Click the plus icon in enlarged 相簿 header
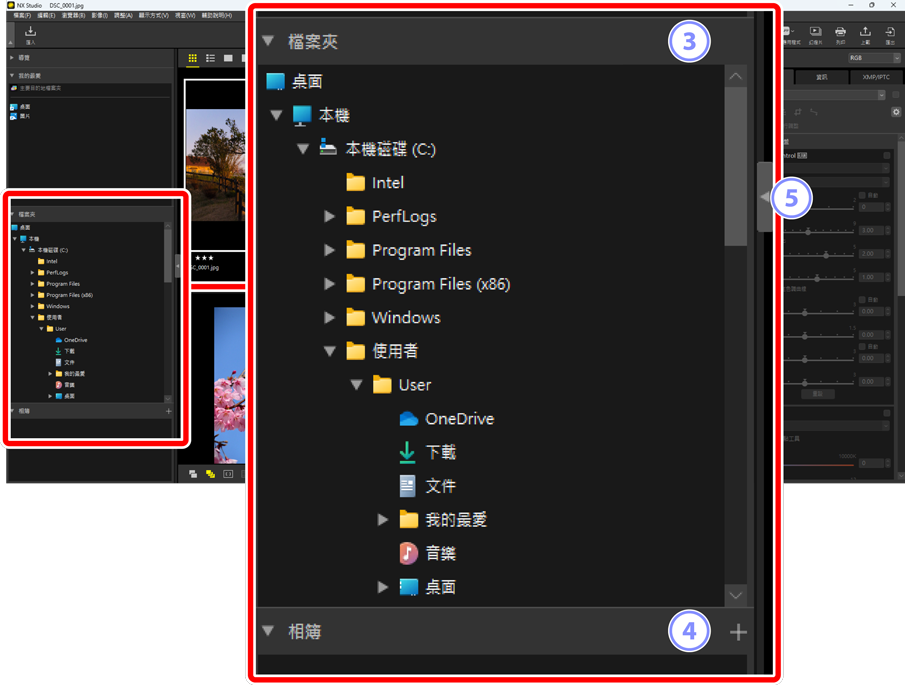The image size is (905, 685). (738, 632)
